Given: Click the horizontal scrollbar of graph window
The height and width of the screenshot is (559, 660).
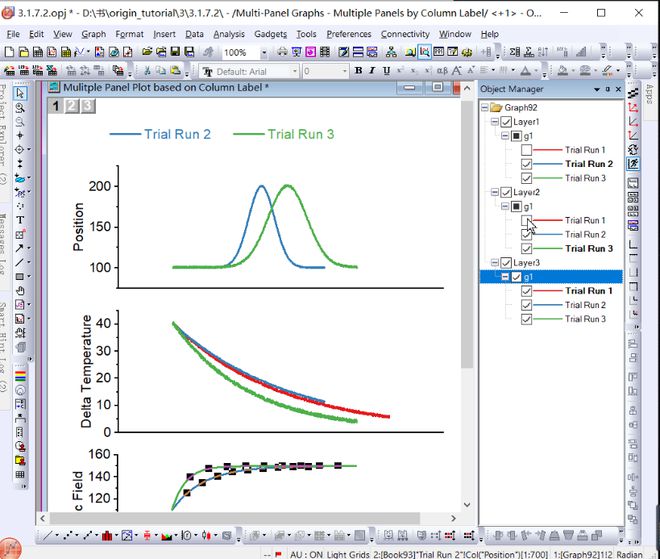Looking at the screenshot, I should [x=235, y=518].
